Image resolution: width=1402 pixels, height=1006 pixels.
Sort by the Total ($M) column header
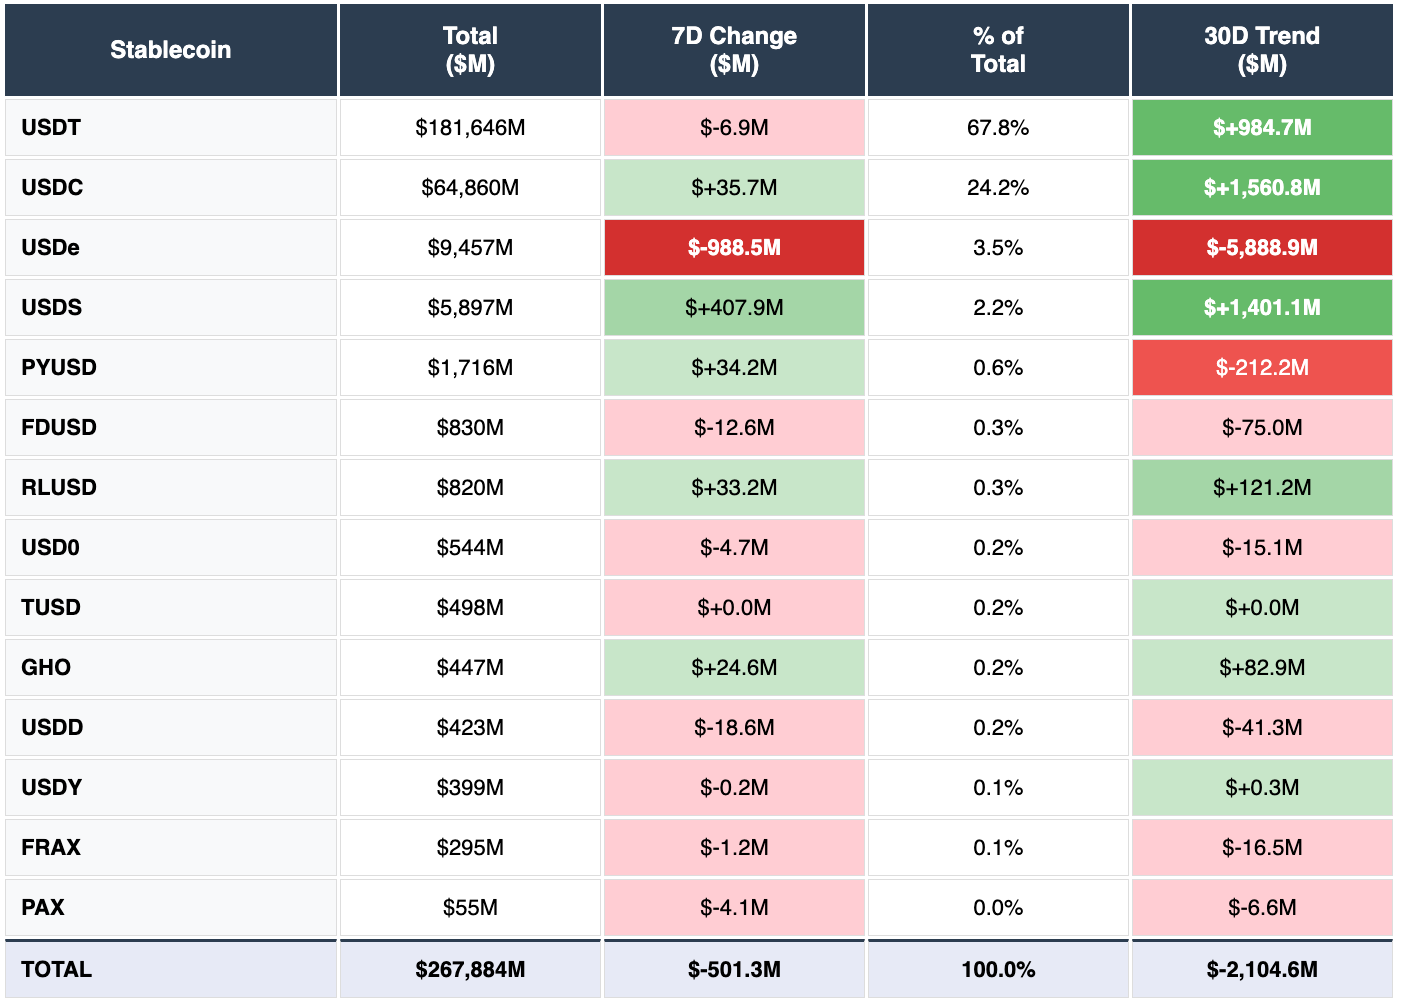click(469, 49)
